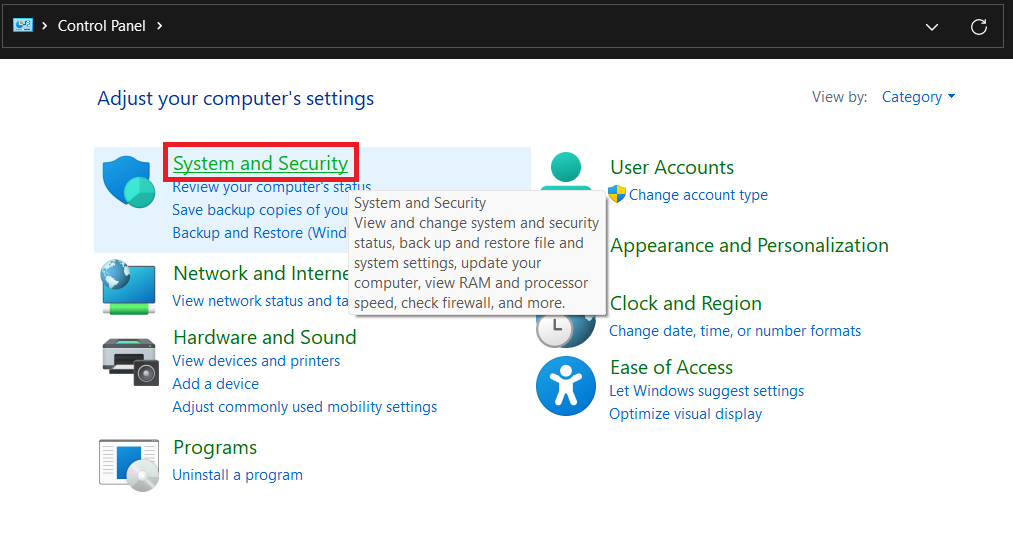Expand the chevron before Control Panel
This screenshot has height=555, width=1013.
[45, 26]
